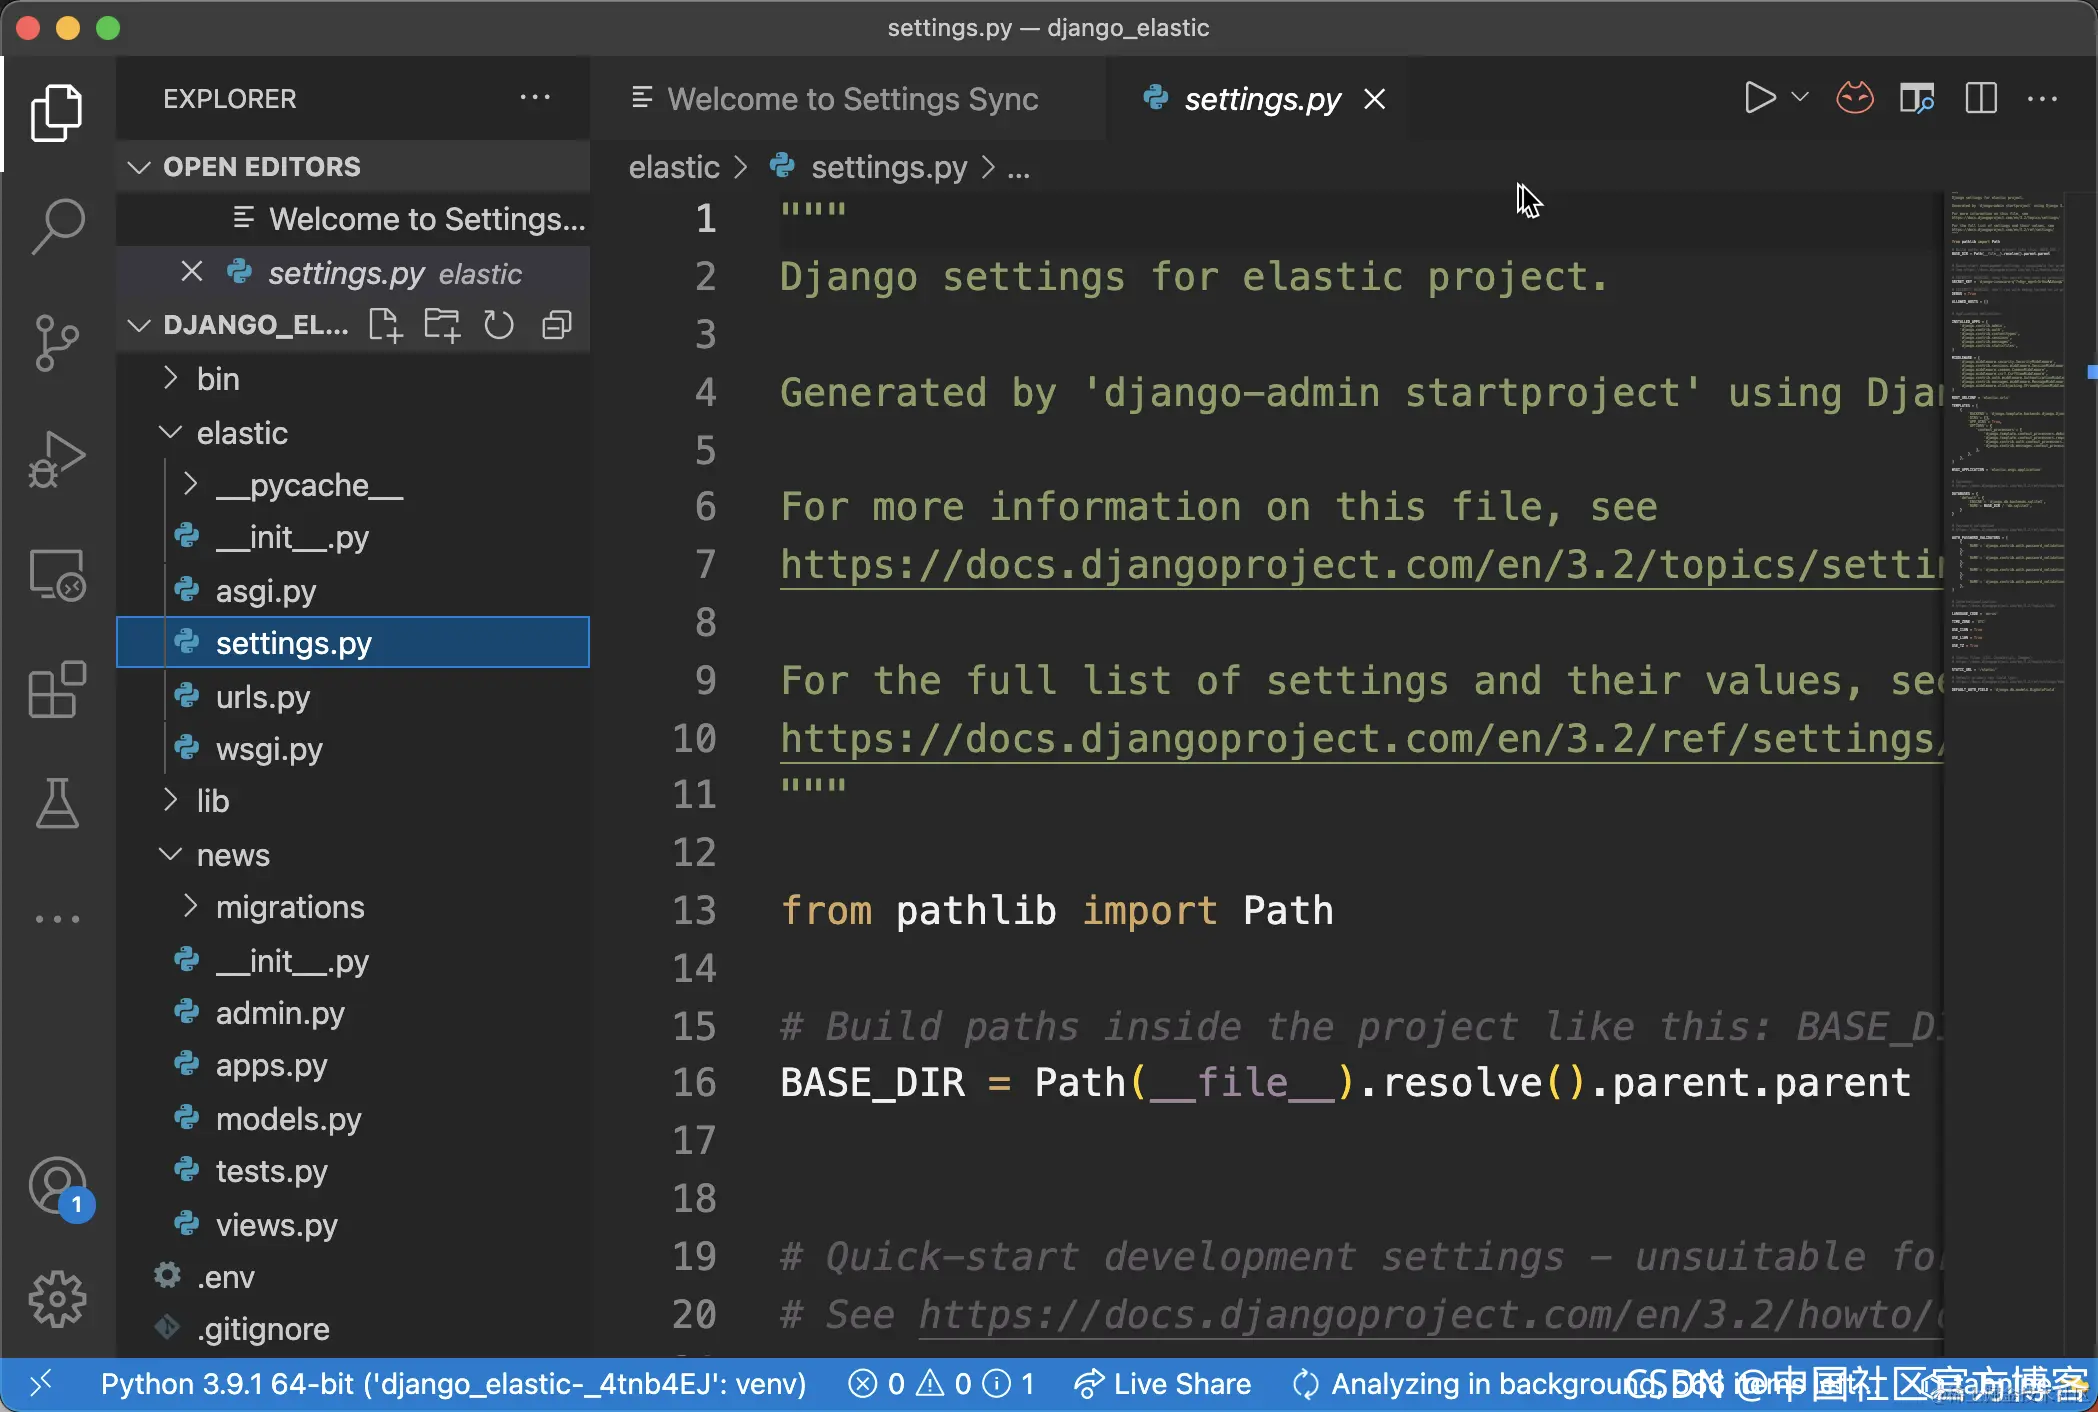Image resolution: width=2098 pixels, height=1412 pixels.
Task: Close the settings.py editor tab
Action: tap(1375, 99)
